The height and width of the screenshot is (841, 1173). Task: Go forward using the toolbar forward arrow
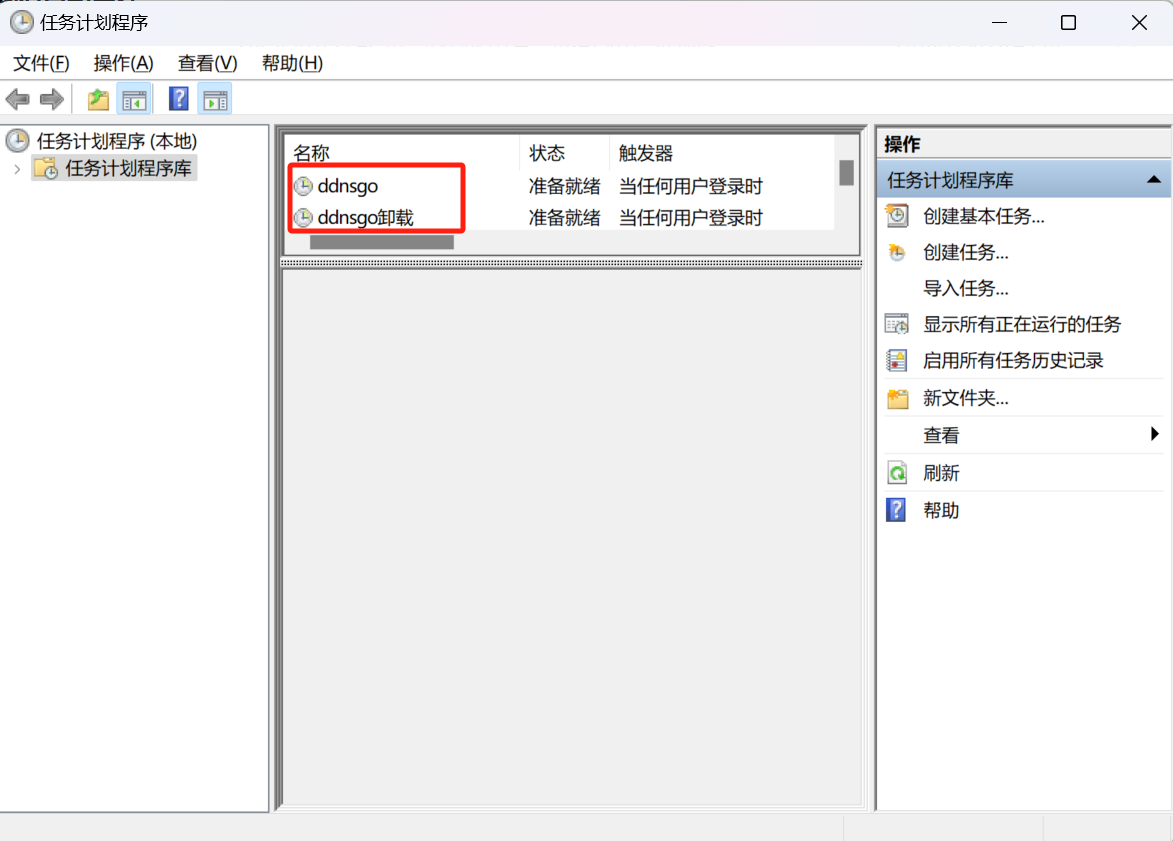click(x=52, y=99)
